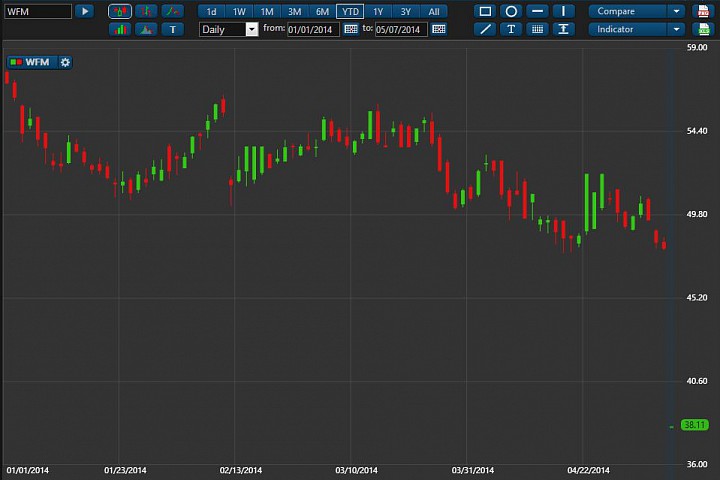Viewport: 720px width, 480px height.
Task: Select the candlestick chart type
Action: (x=120, y=11)
